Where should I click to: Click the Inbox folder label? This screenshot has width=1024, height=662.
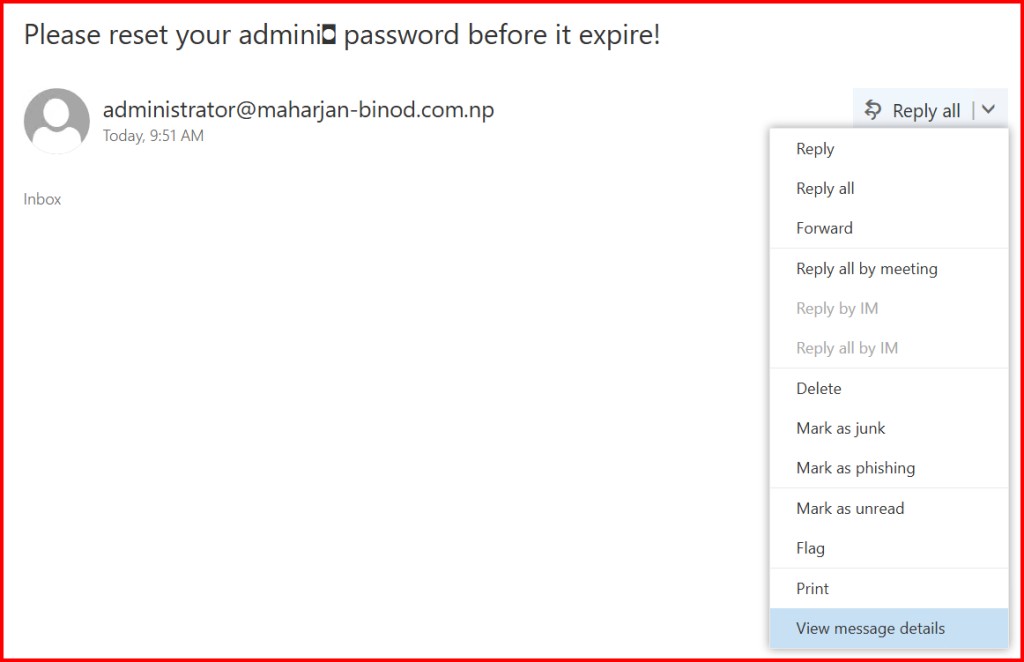click(43, 199)
